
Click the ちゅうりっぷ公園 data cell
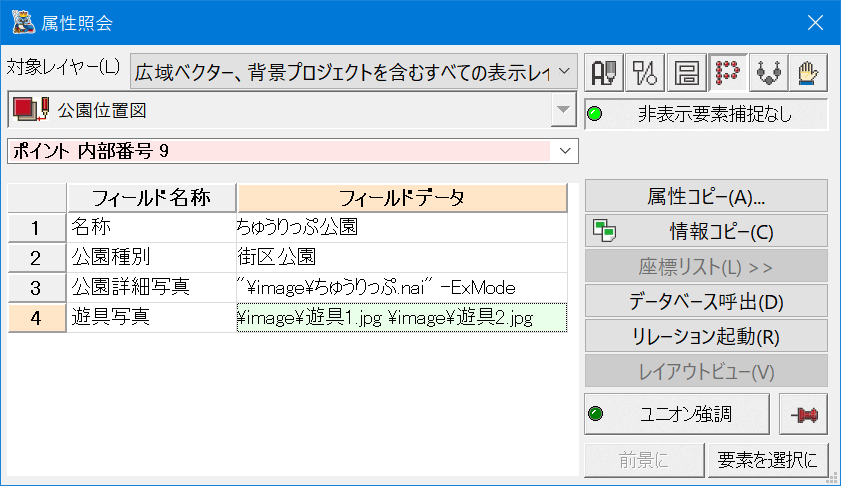(402, 227)
